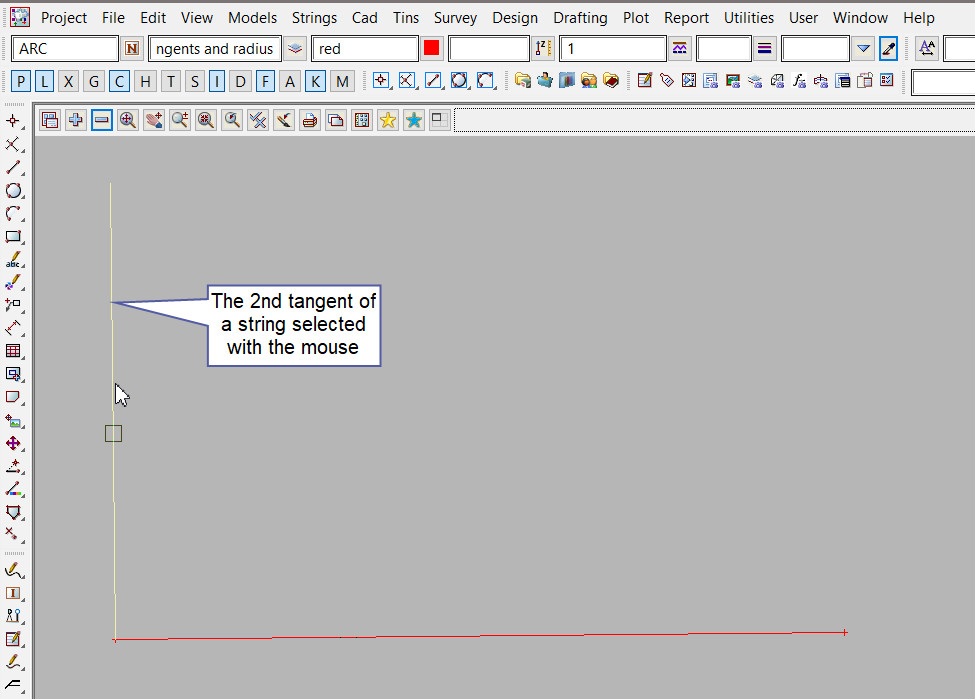Select the rectangle tool in left toolbar
Viewport: 975px width, 699px height.
click(x=13, y=237)
